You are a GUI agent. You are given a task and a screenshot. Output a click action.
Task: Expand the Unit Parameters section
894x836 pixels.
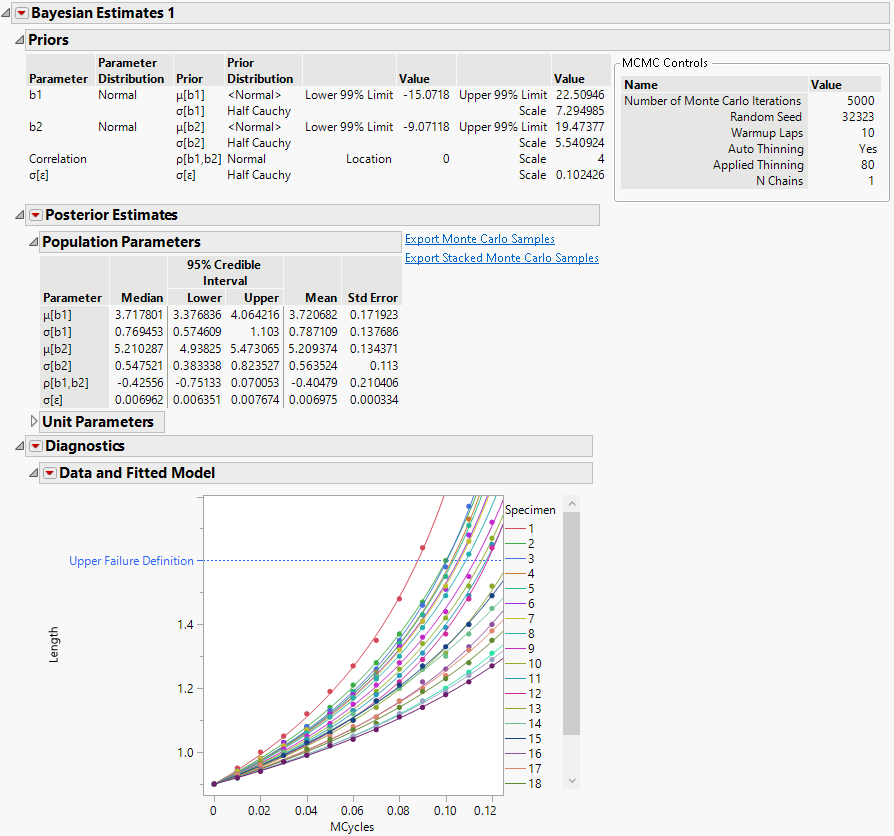[x=33, y=422]
